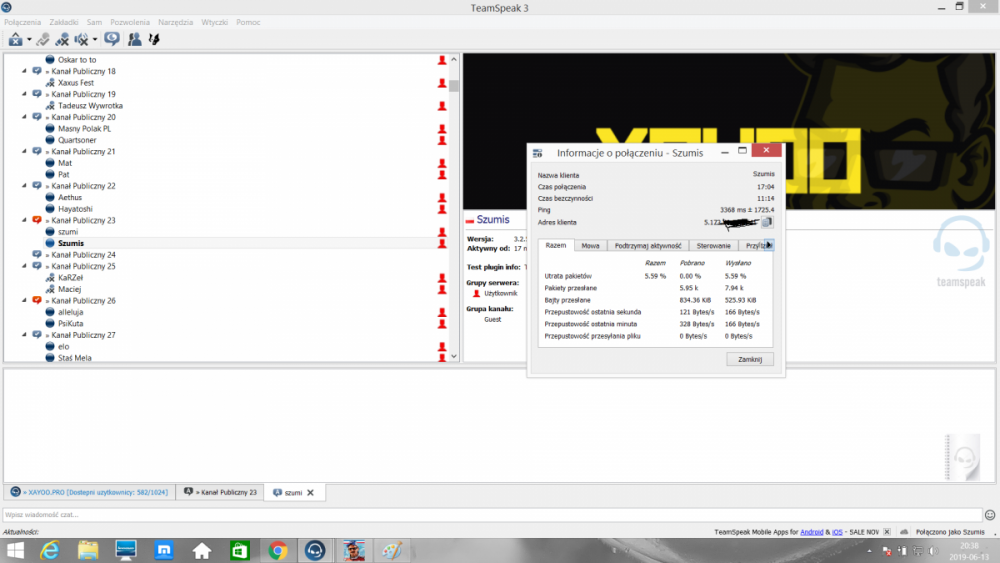This screenshot has height=563, width=1000.
Task: Toggle the activate microphone toolbar icon
Action: (43, 40)
